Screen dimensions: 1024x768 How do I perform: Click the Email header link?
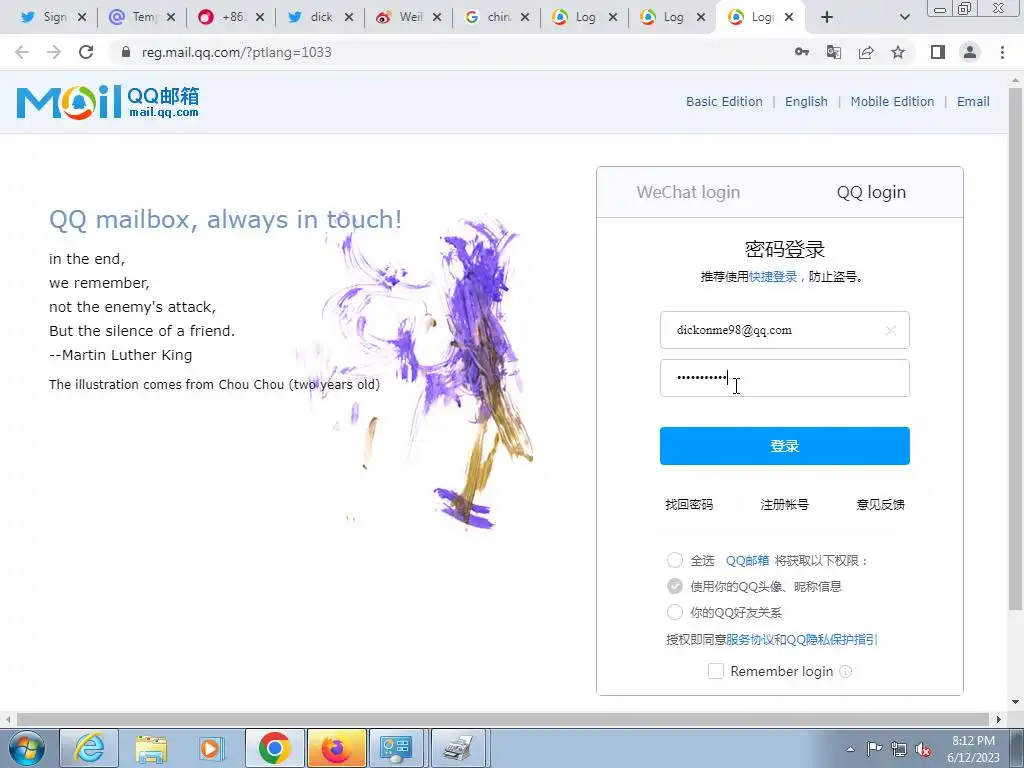[973, 101]
